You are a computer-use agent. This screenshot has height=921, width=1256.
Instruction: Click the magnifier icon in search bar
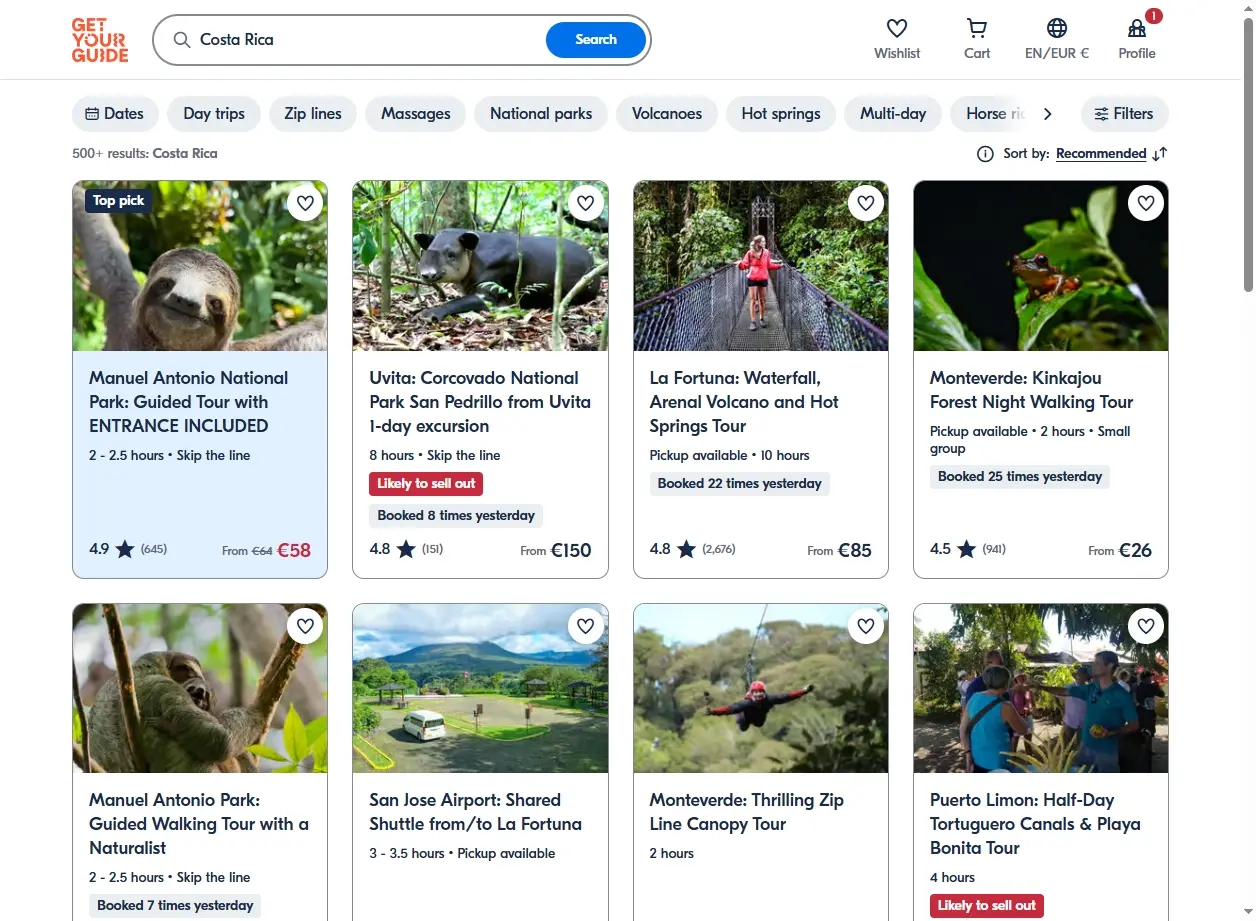pyautogui.click(x=181, y=40)
